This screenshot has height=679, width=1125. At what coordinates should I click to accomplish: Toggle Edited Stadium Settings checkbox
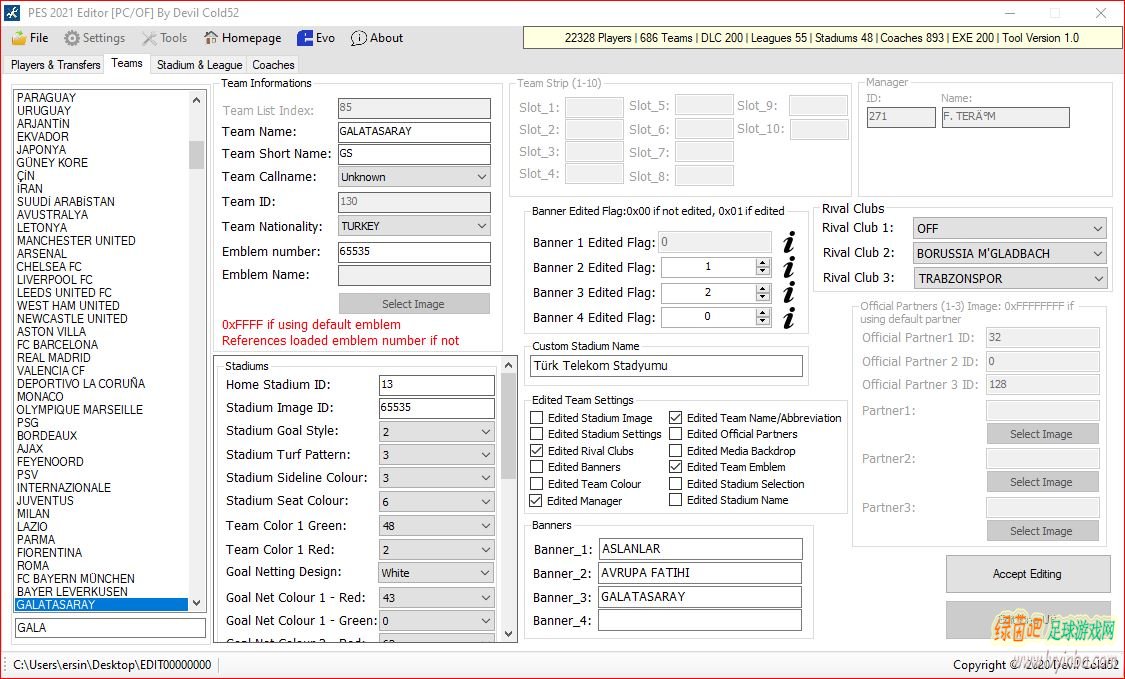coord(536,434)
